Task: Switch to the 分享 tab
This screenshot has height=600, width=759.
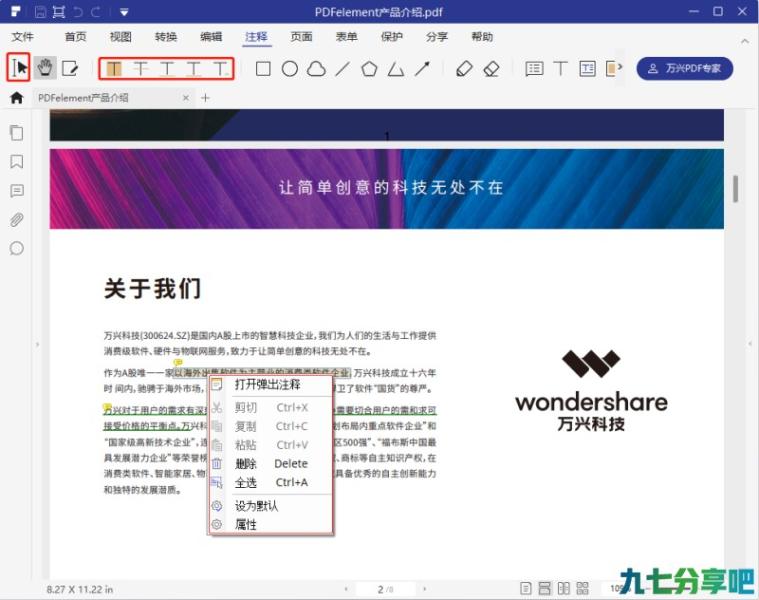Action: tap(437, 37)
